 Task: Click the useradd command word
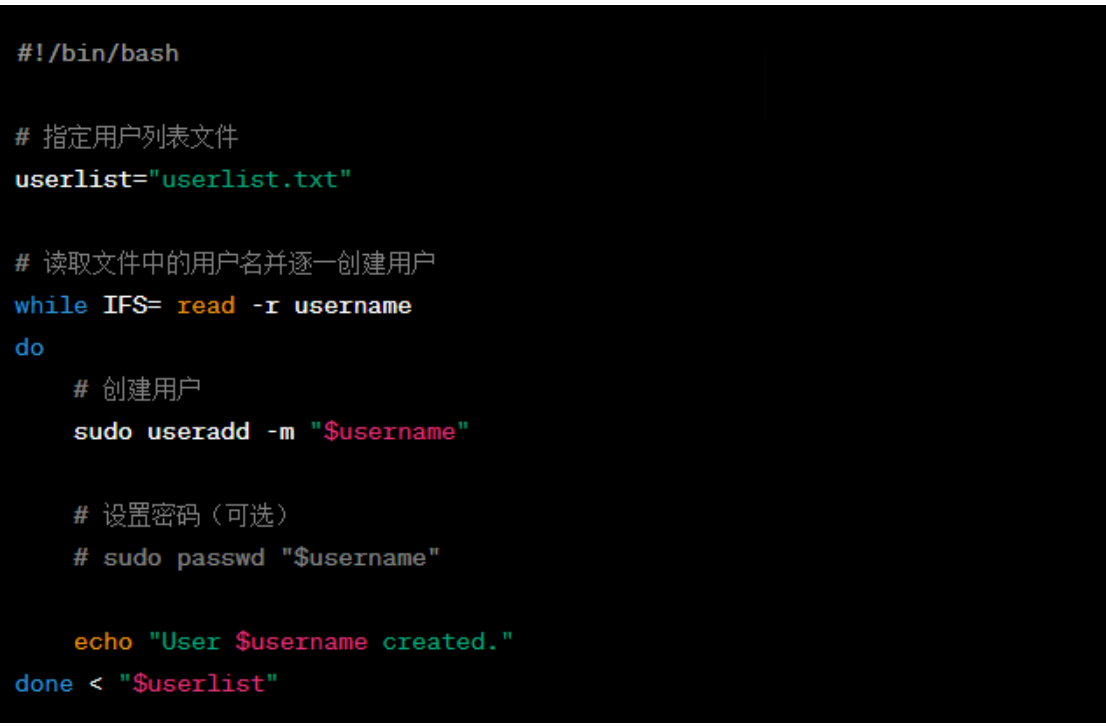198,432
